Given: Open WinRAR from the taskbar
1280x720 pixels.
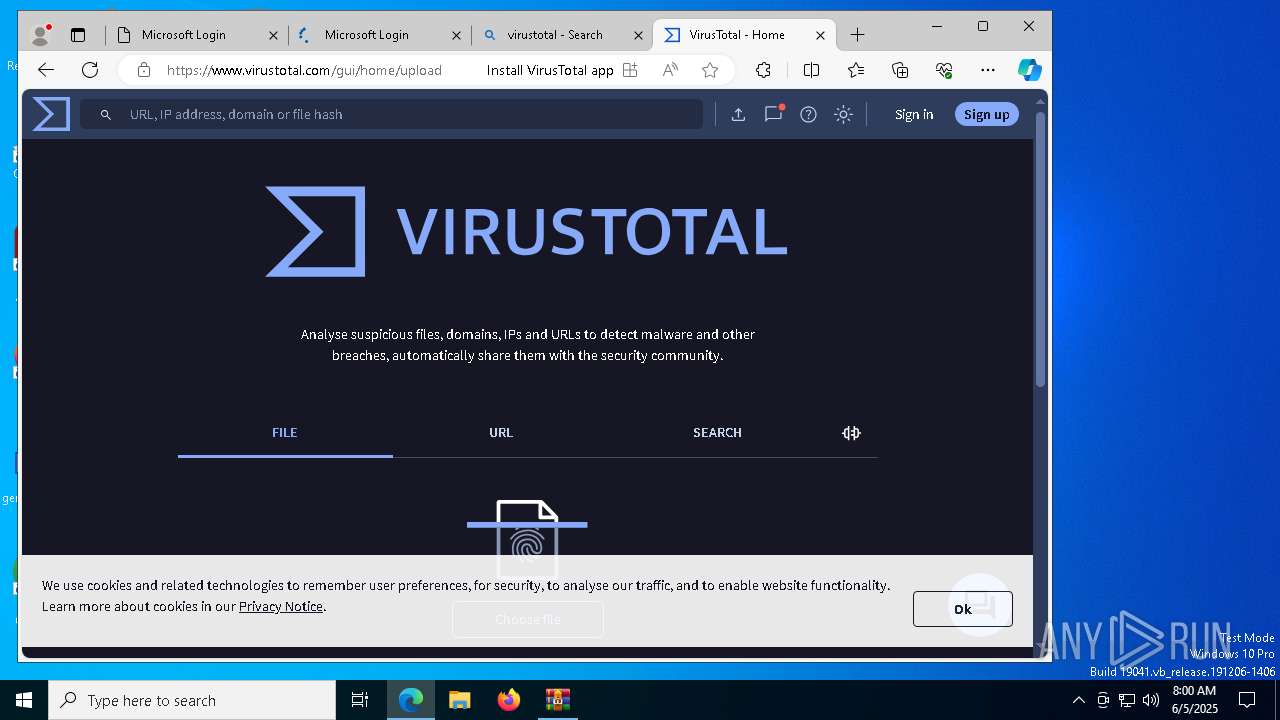Looking at the screenshot, I should [x=557, y=700].
